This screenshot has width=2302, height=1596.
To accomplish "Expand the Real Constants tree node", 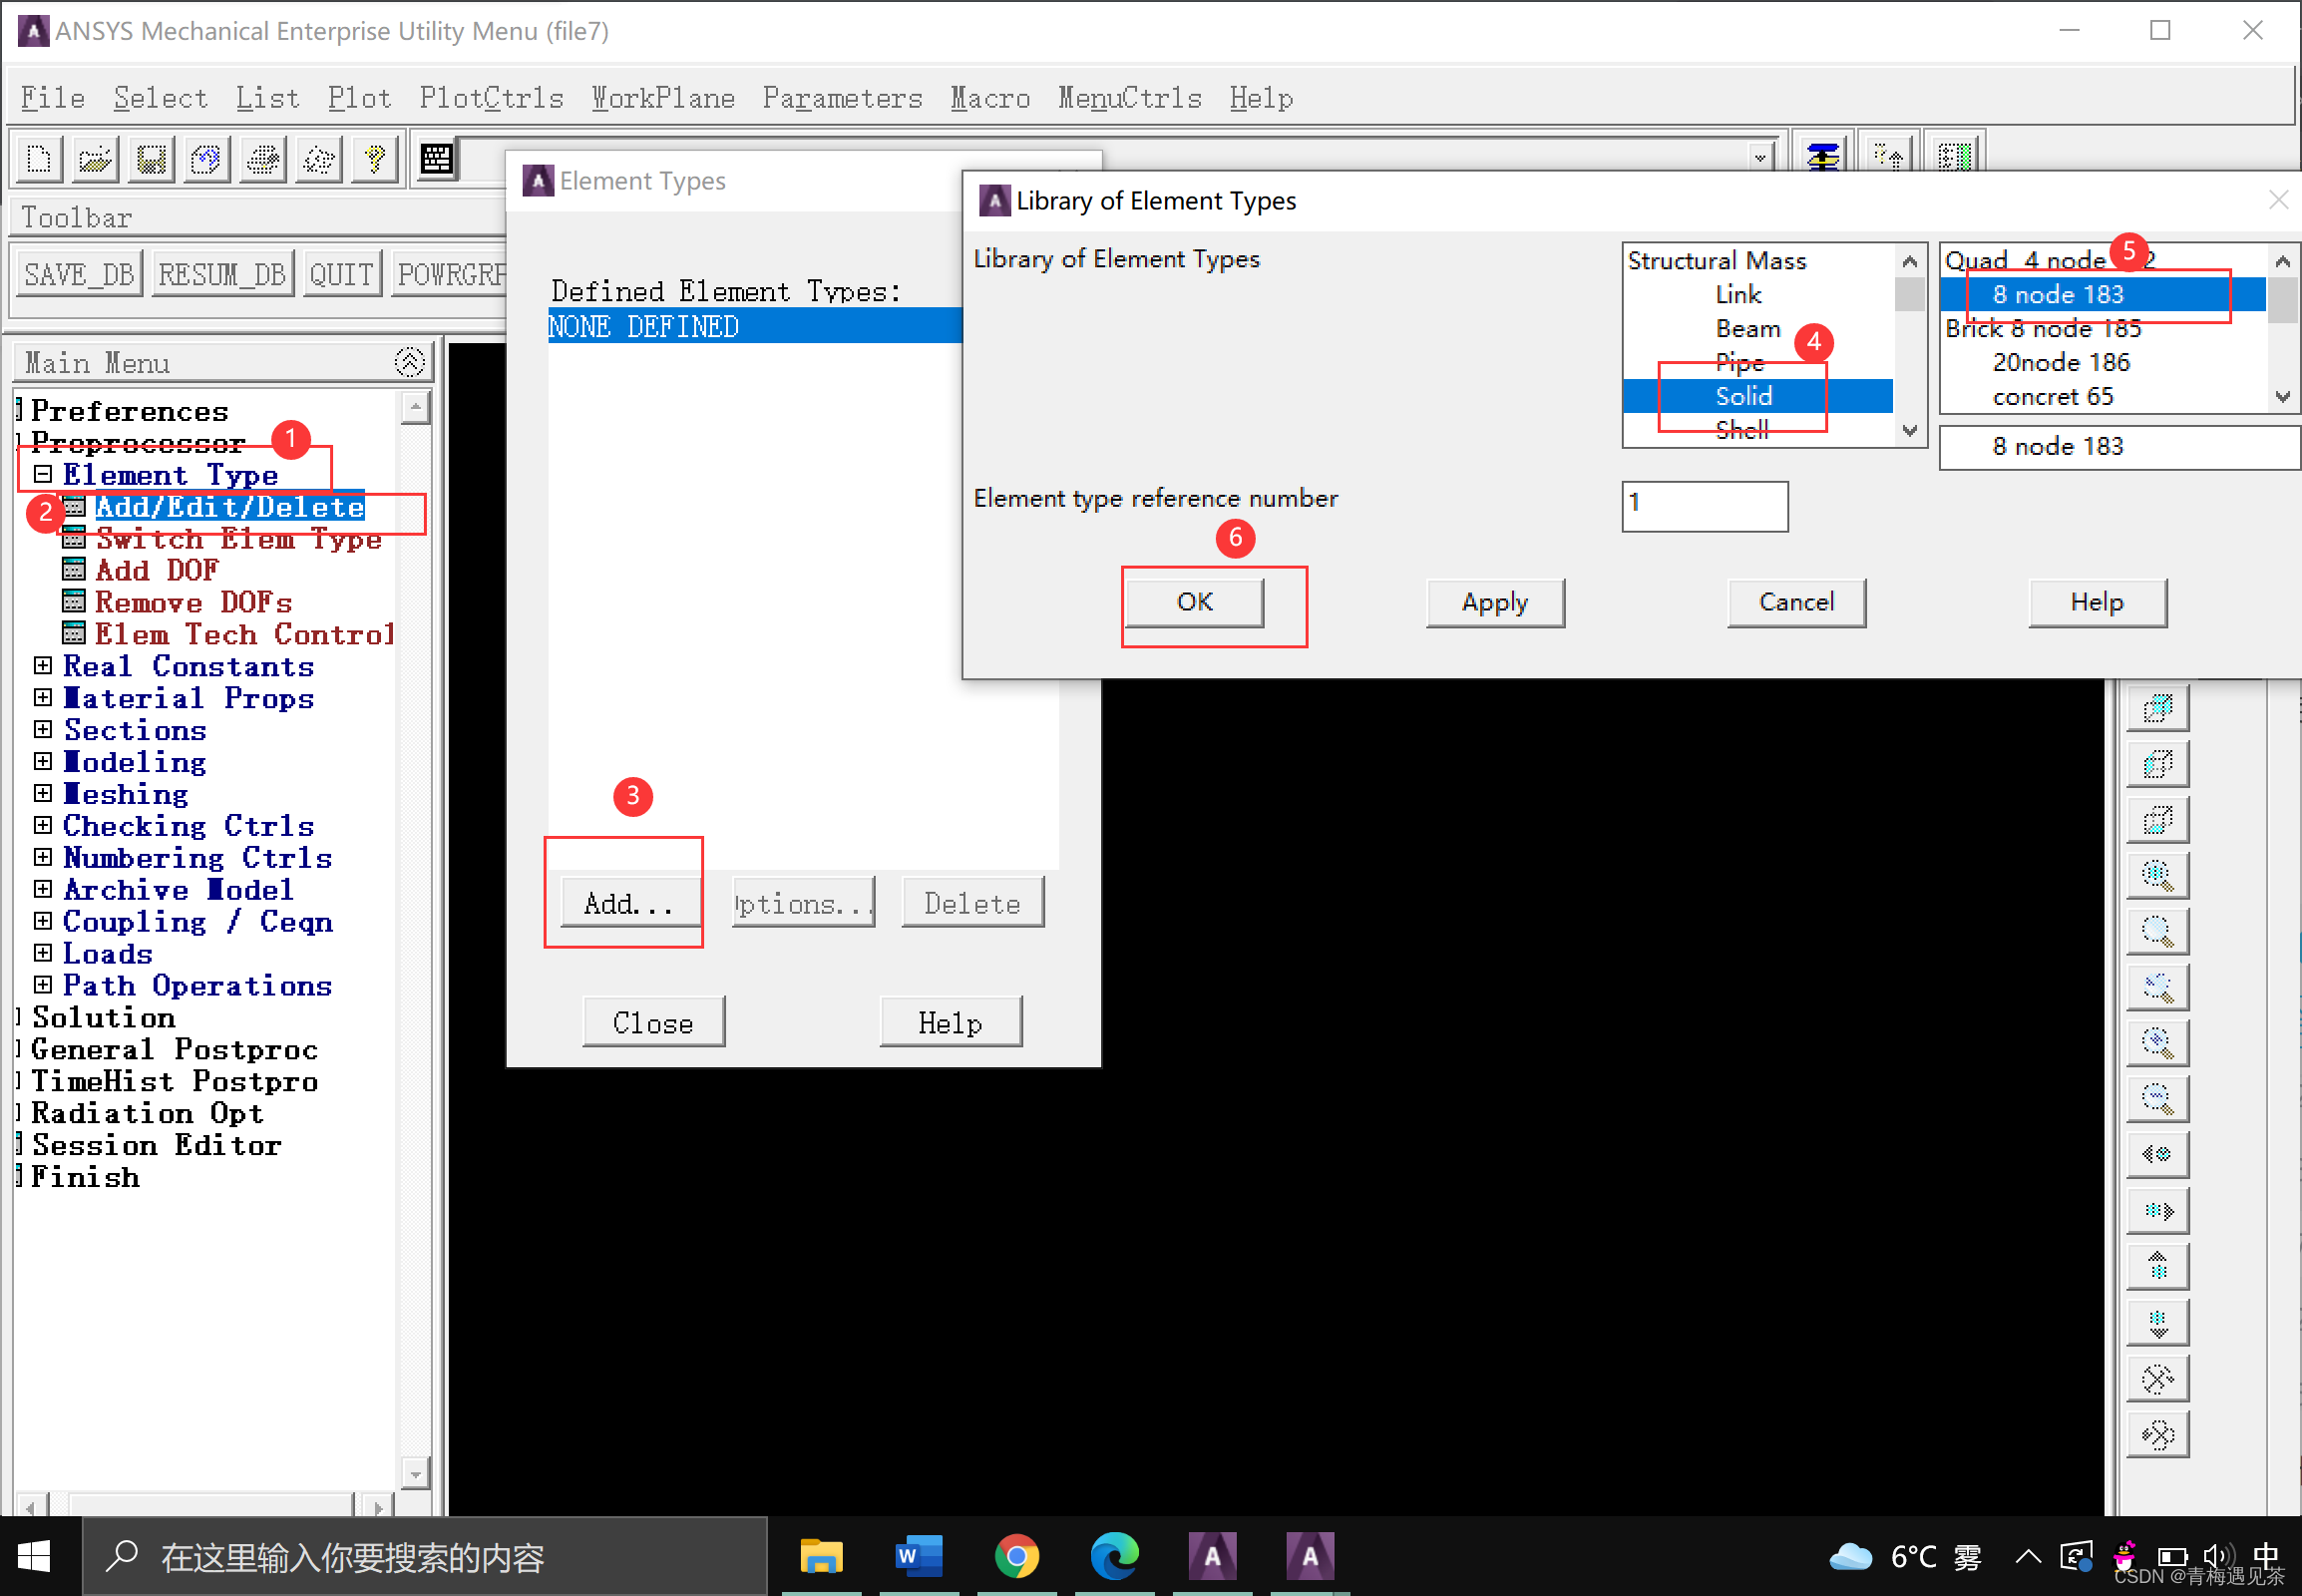I will 43,666.
